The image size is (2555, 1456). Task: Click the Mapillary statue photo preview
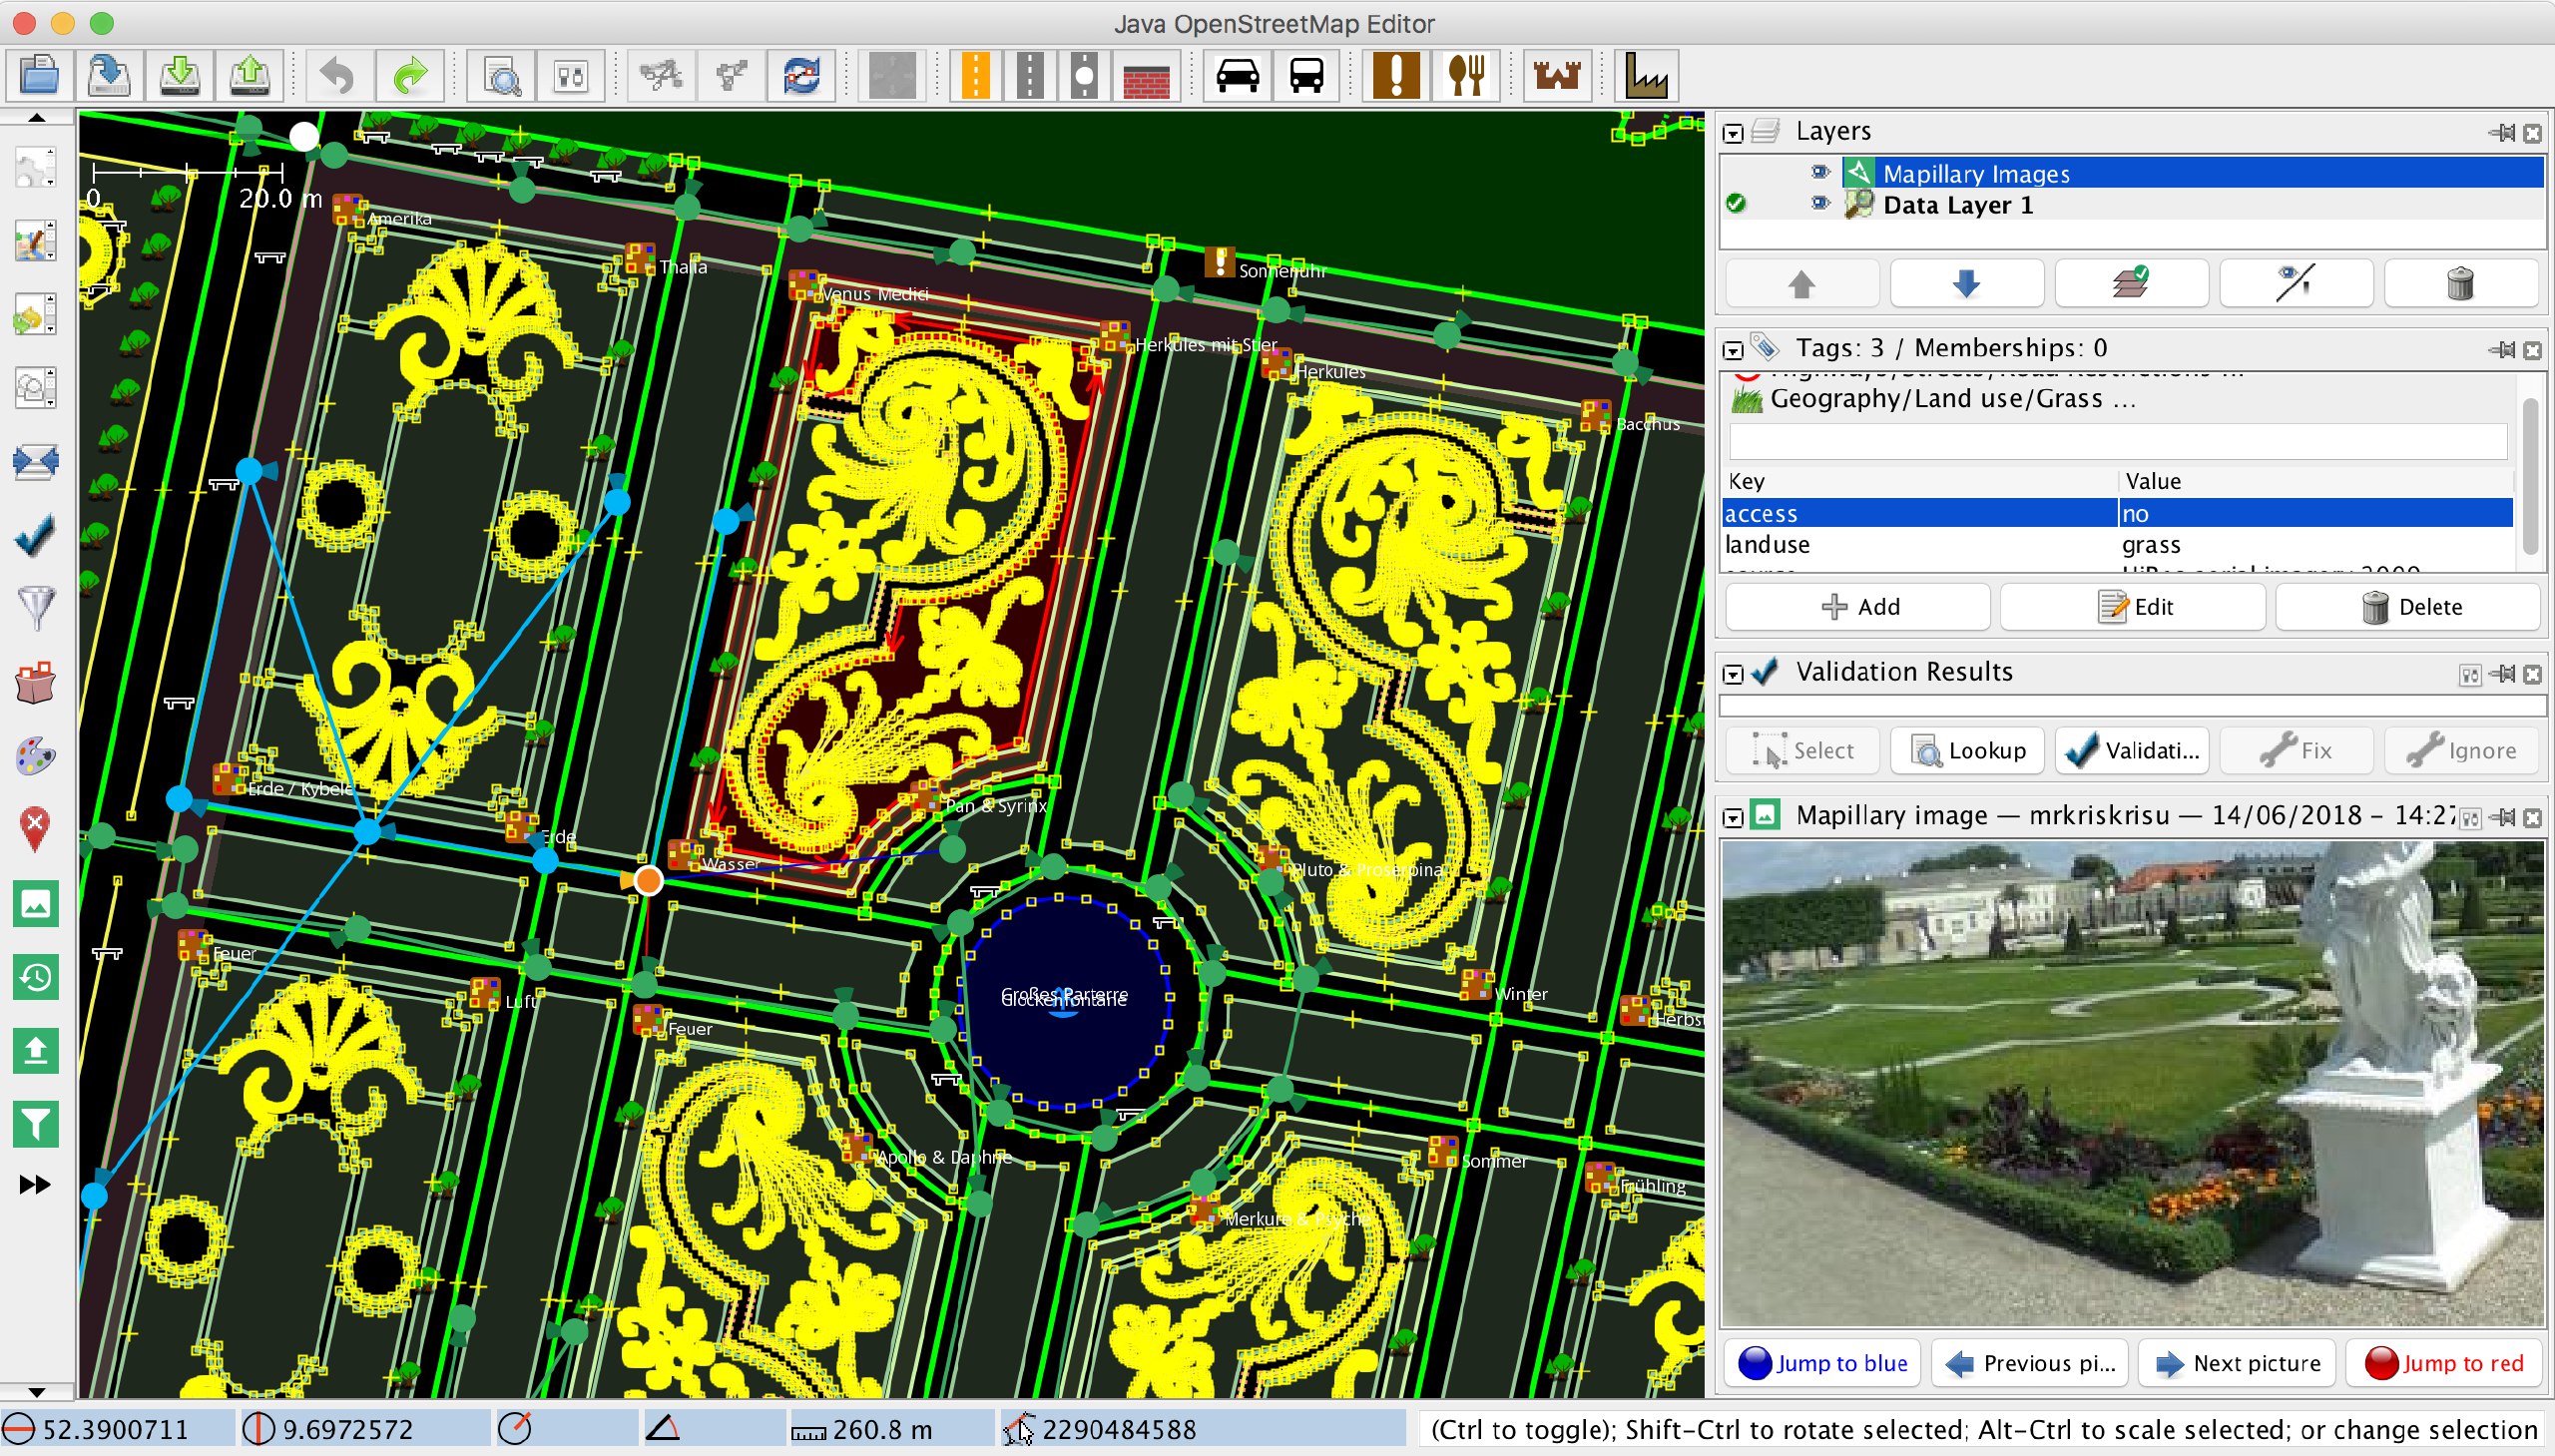tap(2132, 1084)
